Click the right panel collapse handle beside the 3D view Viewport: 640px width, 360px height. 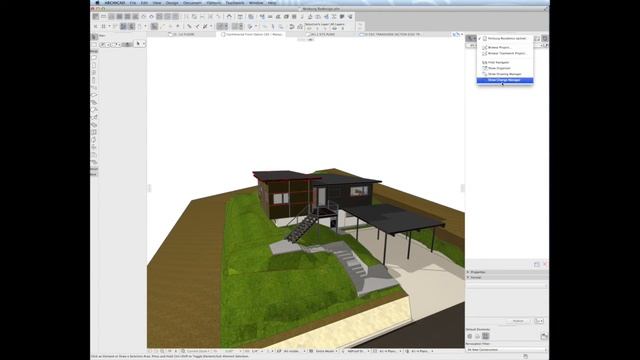(x=462, y=188)
